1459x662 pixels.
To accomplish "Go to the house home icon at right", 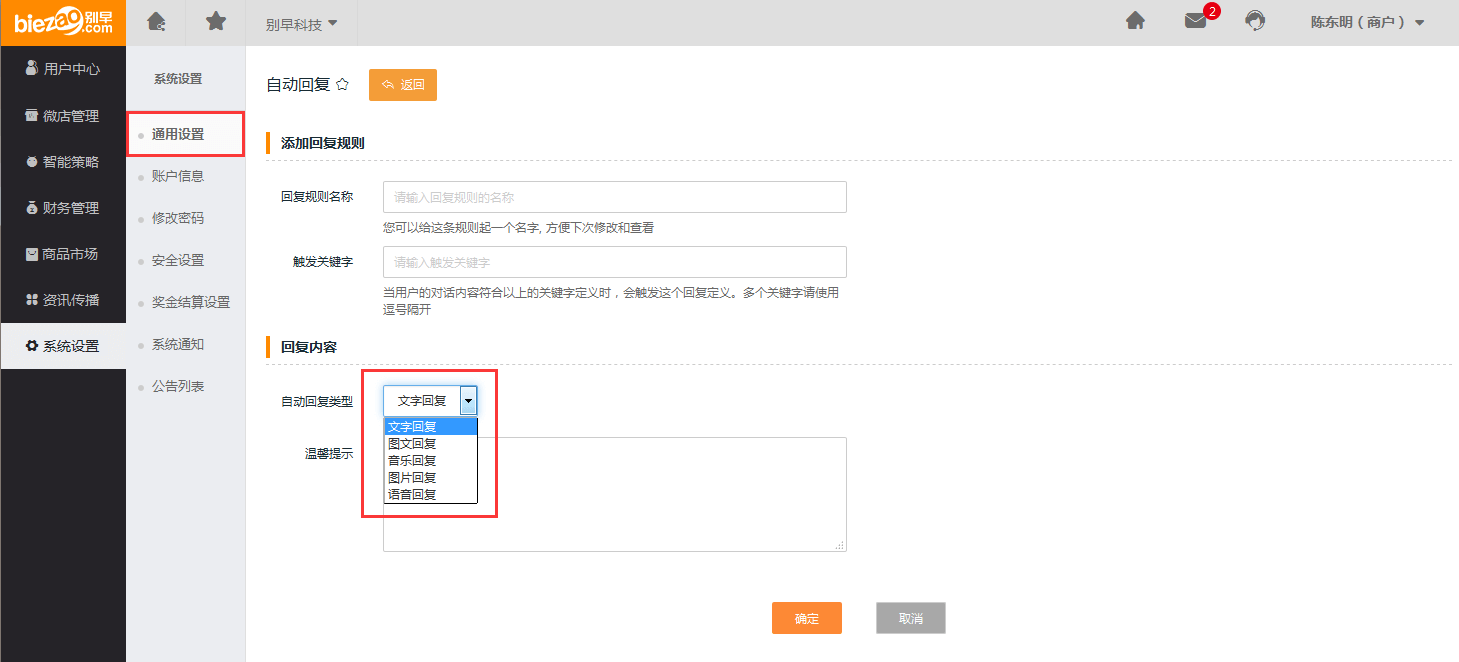I will pyautogui.click(x=1135, y=21).
